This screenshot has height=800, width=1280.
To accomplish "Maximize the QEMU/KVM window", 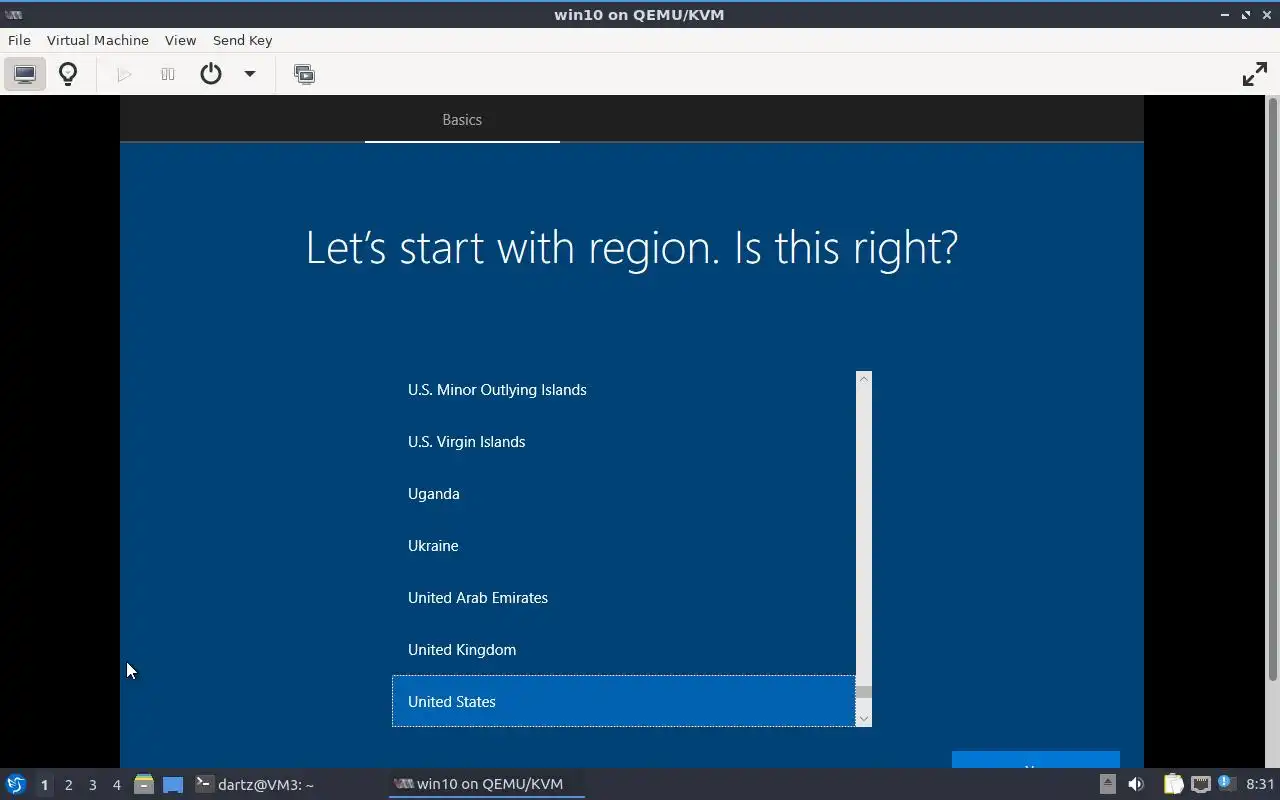I will (x=1246, y=14).
